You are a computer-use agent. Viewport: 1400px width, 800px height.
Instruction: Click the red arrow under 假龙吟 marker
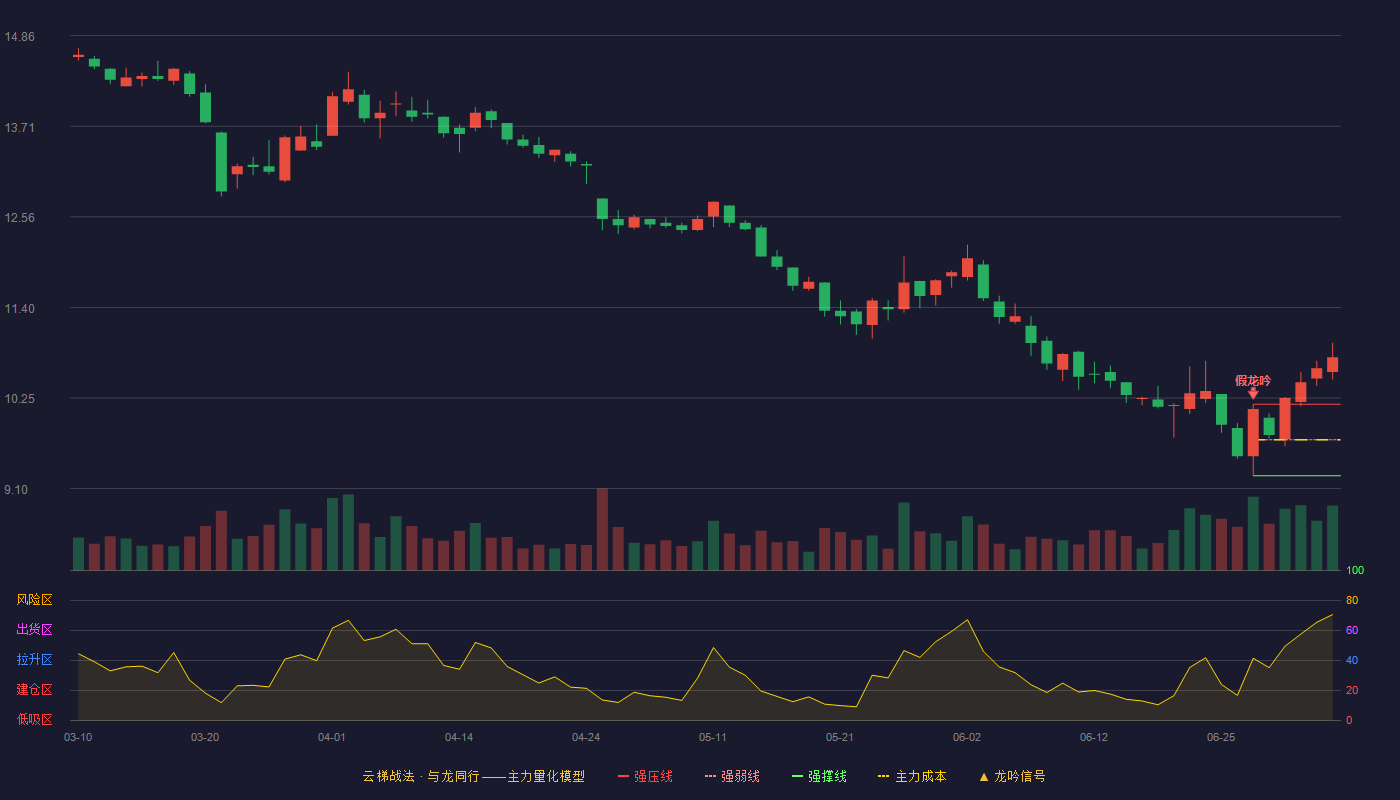(1253, 394)
